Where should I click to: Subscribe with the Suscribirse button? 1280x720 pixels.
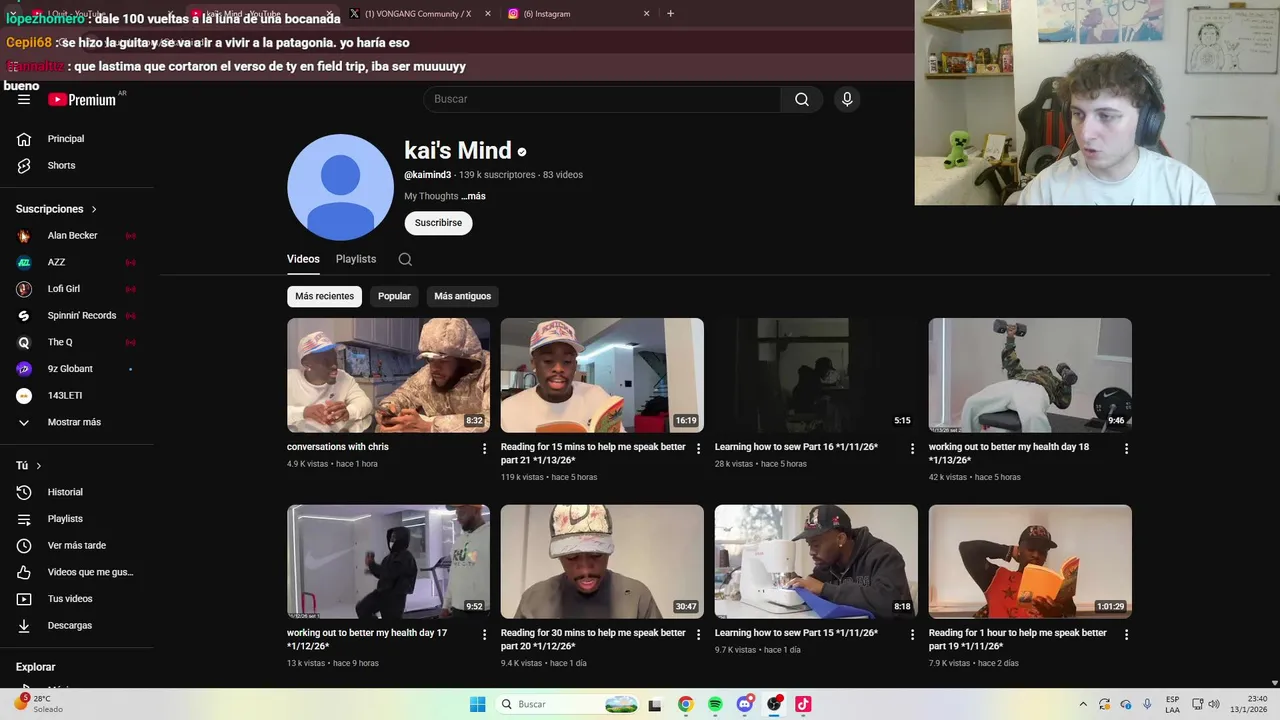pyautogui.click(x=438, y=223)
